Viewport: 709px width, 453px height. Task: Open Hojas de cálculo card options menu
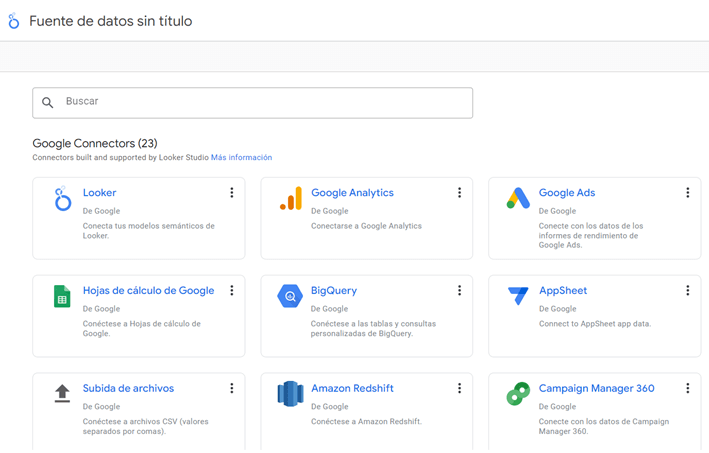tap(232, 290)
